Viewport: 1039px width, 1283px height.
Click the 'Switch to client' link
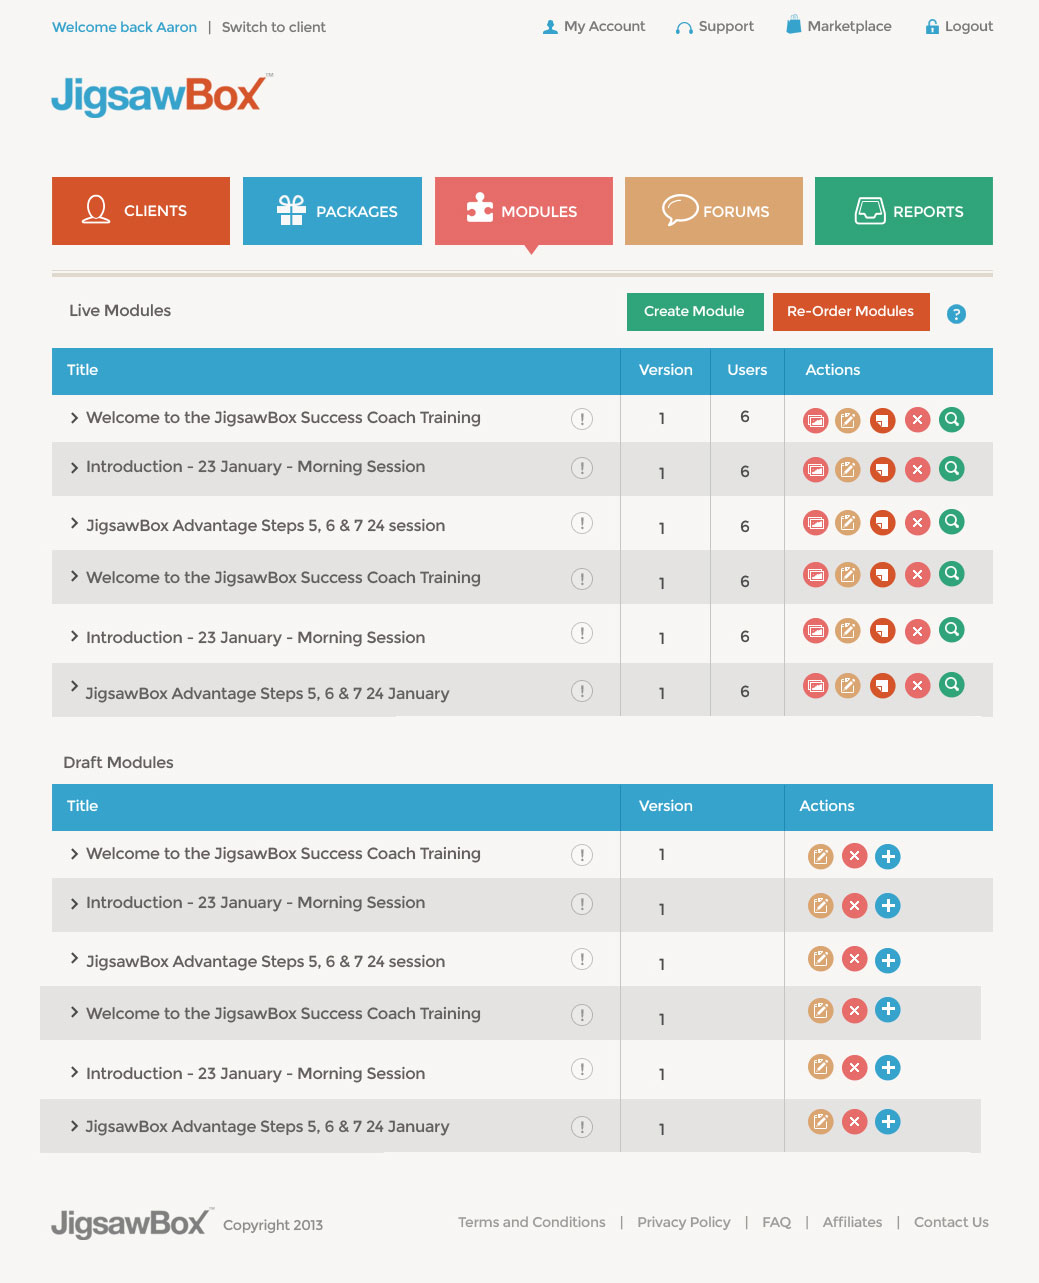(274, 27)
